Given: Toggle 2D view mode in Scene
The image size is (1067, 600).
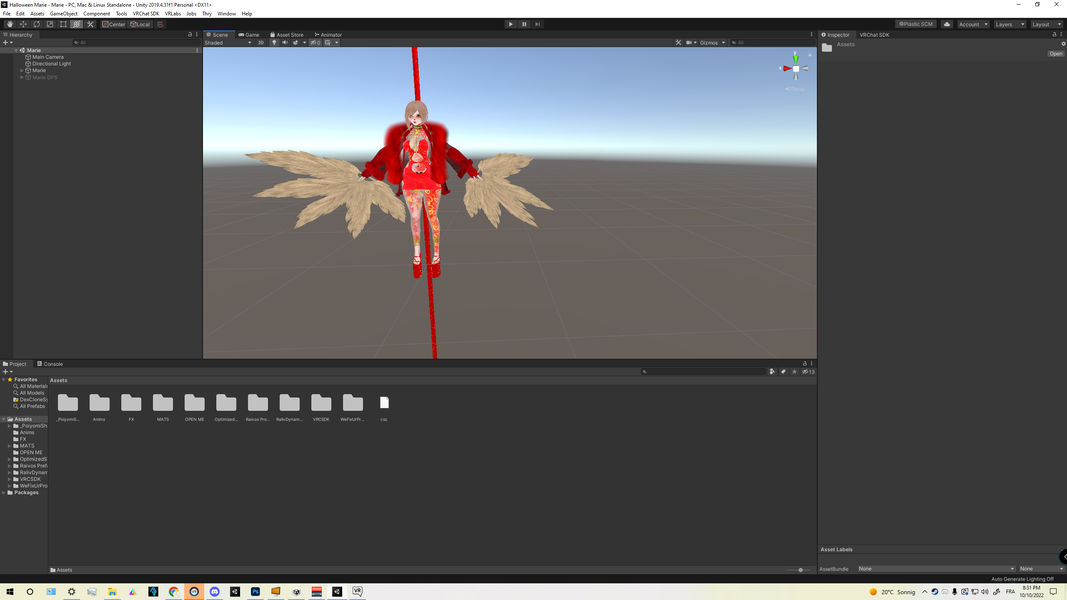Looking at the screenshot, I should point(261,43).
